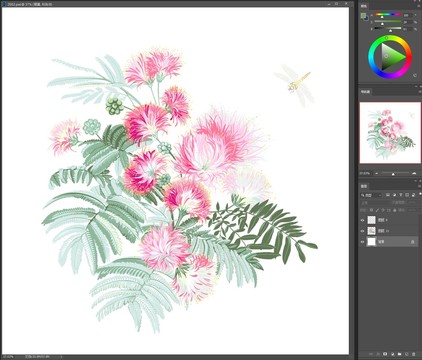Click the brightness slider bar in Color panel

click(388, 28)
